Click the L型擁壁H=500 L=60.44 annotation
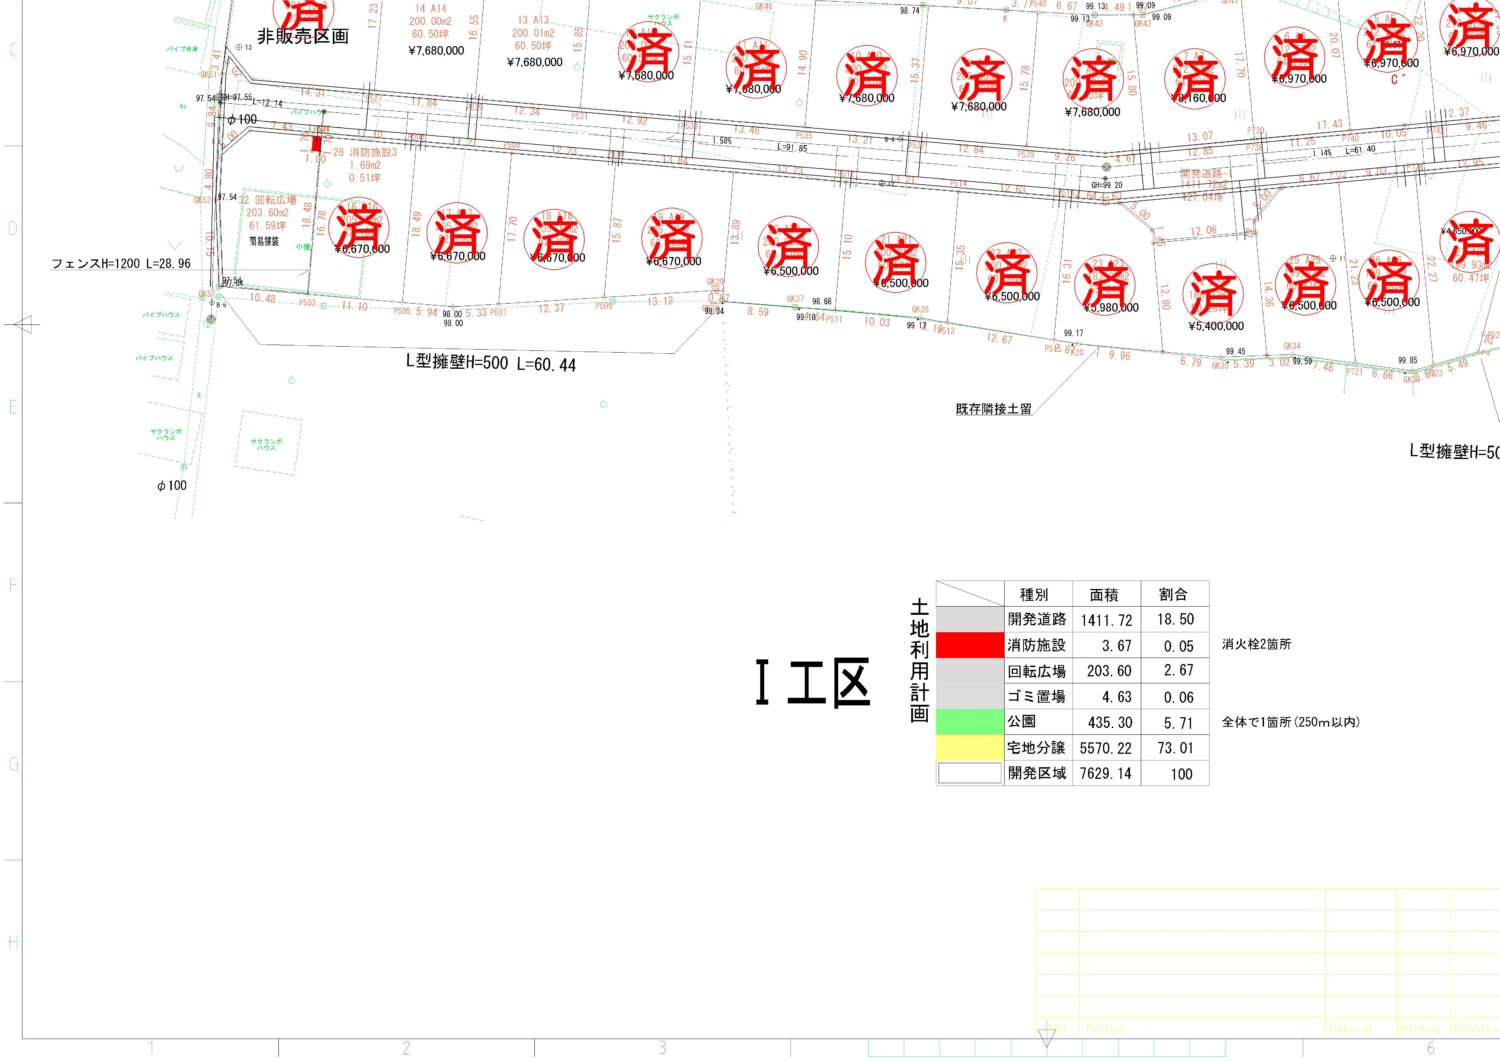This screenshot has height=1061, width=1500. tap(490, 363)
